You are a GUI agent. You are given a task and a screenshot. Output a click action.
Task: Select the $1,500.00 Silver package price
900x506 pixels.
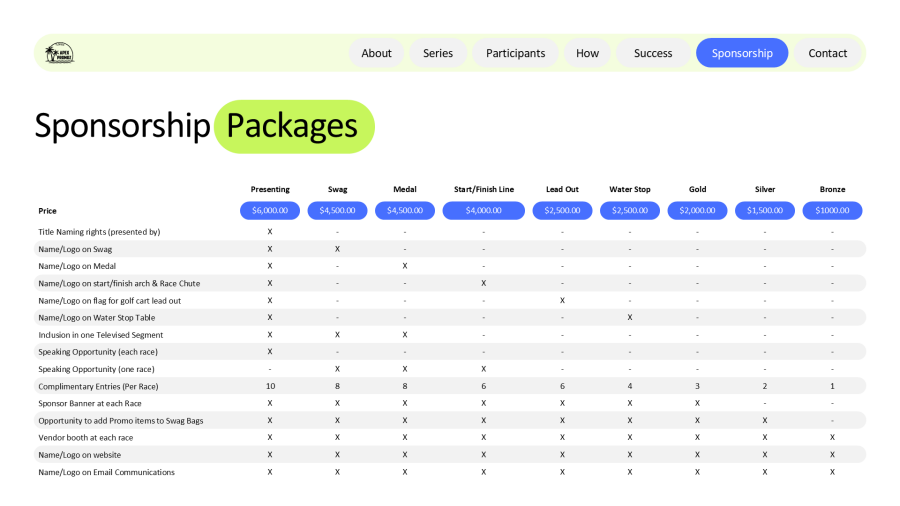[765, 211]
